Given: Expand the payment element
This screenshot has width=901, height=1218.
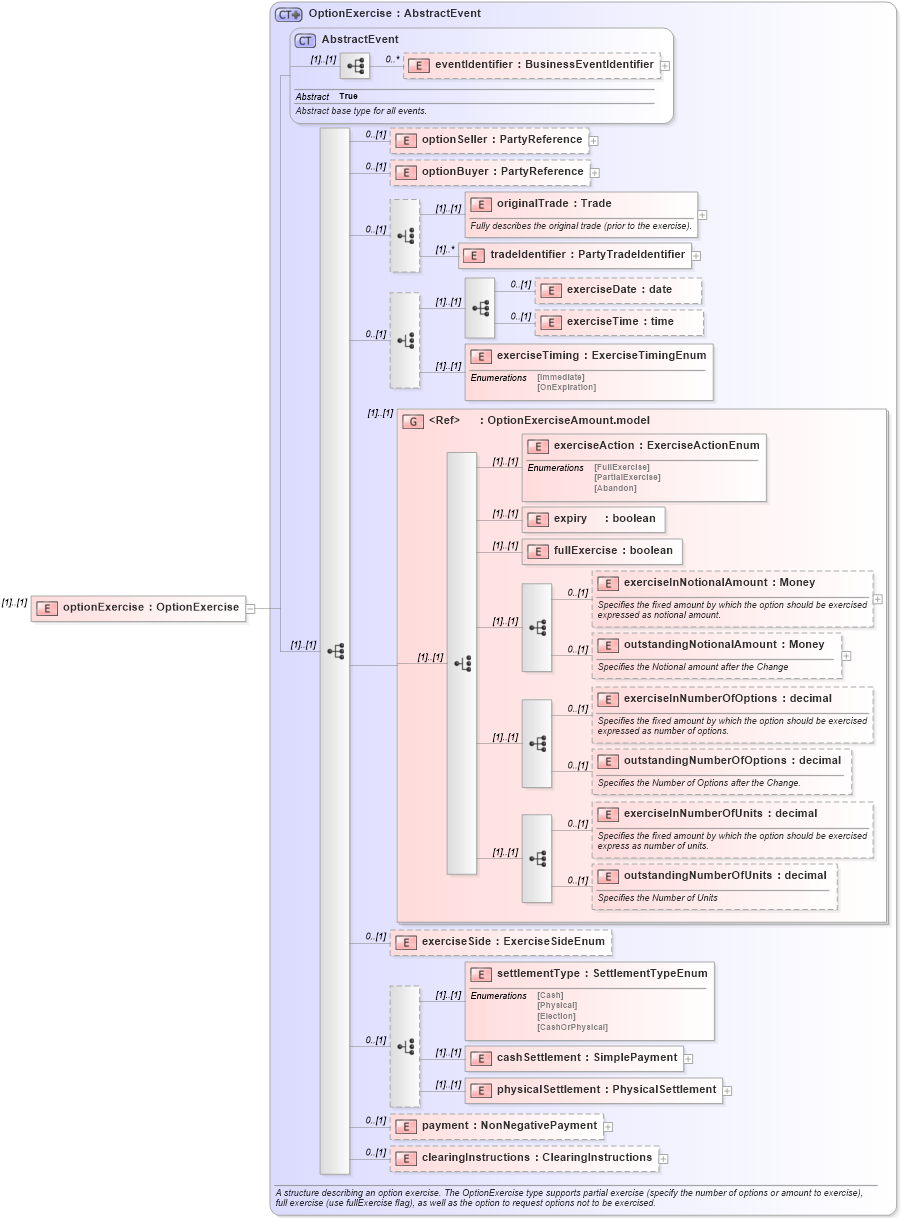Looking at the screenshot, I should (x=608, y=1127).
